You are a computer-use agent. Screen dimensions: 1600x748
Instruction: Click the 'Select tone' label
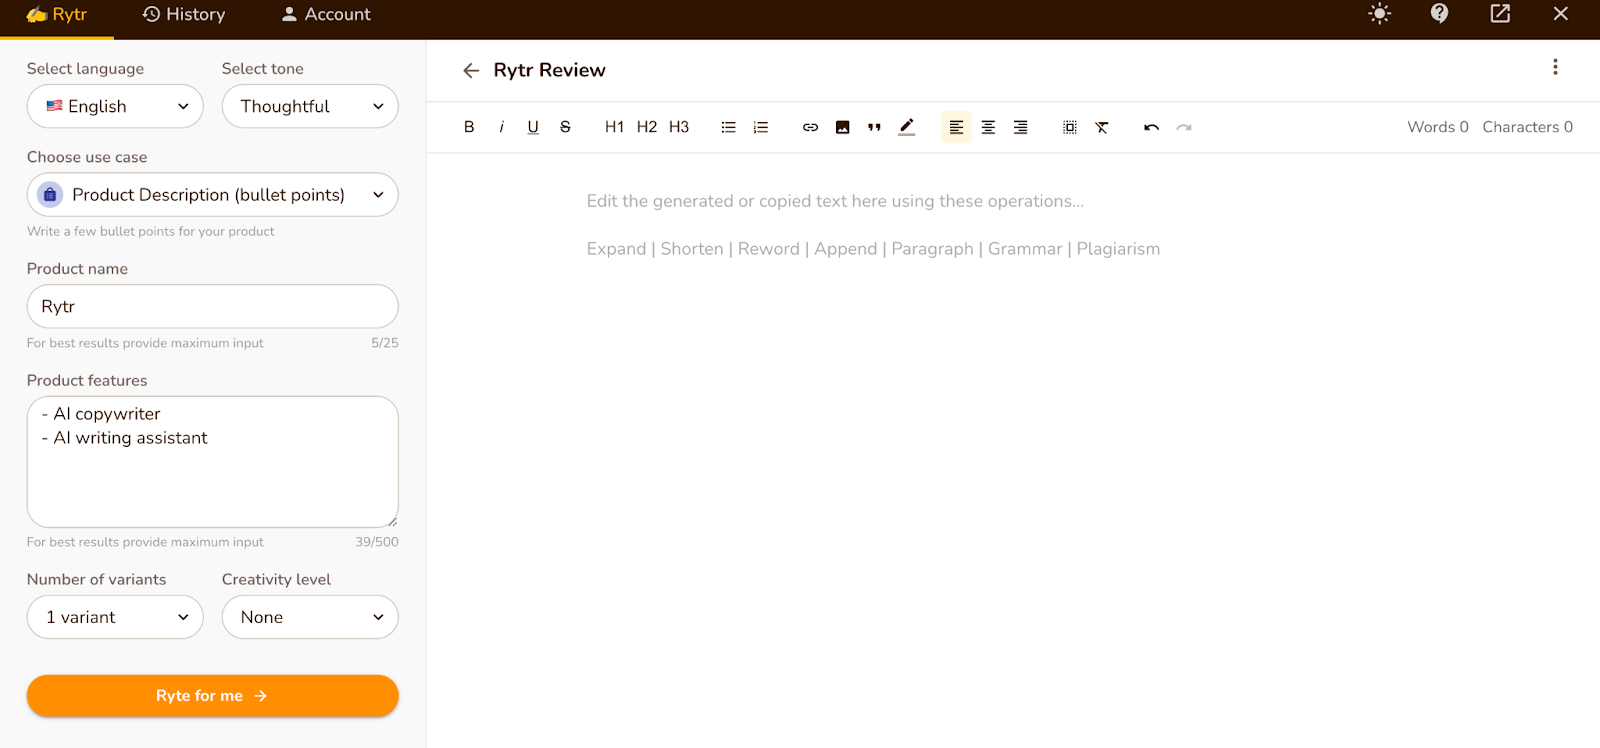[x=263, y=68]
